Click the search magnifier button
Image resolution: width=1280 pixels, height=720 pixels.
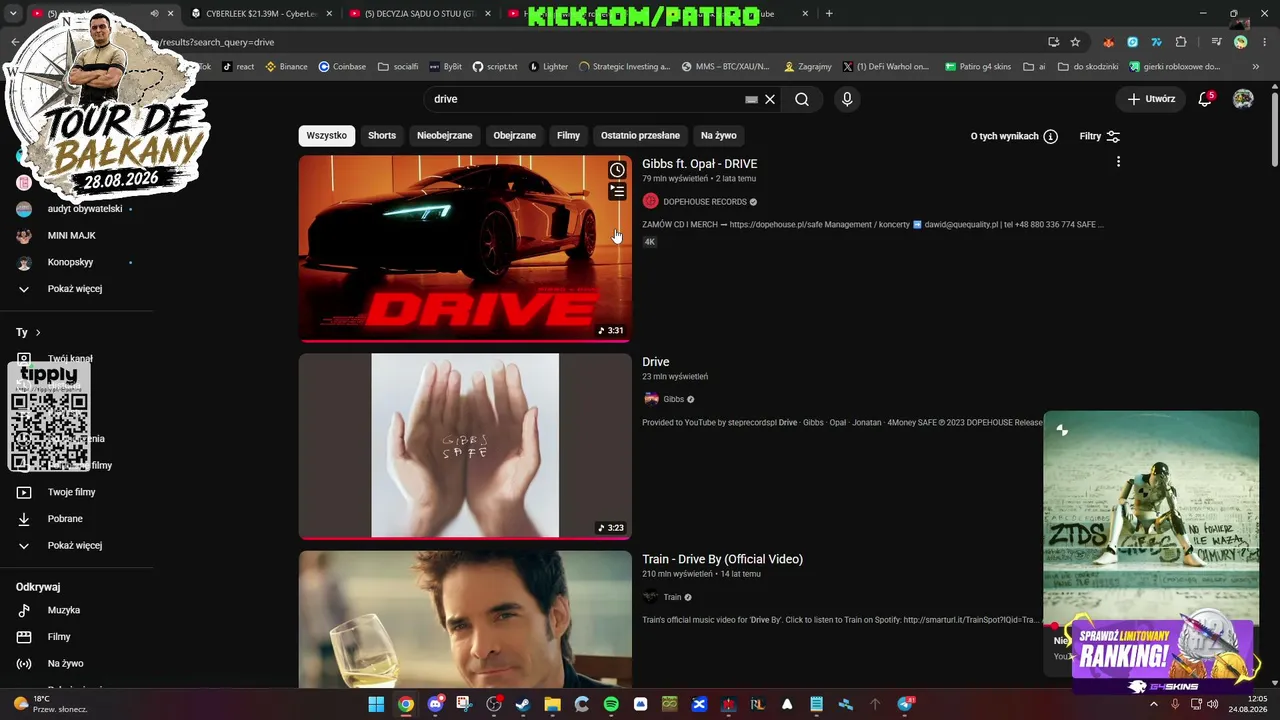pyautogui.click(x=802, y=99)
